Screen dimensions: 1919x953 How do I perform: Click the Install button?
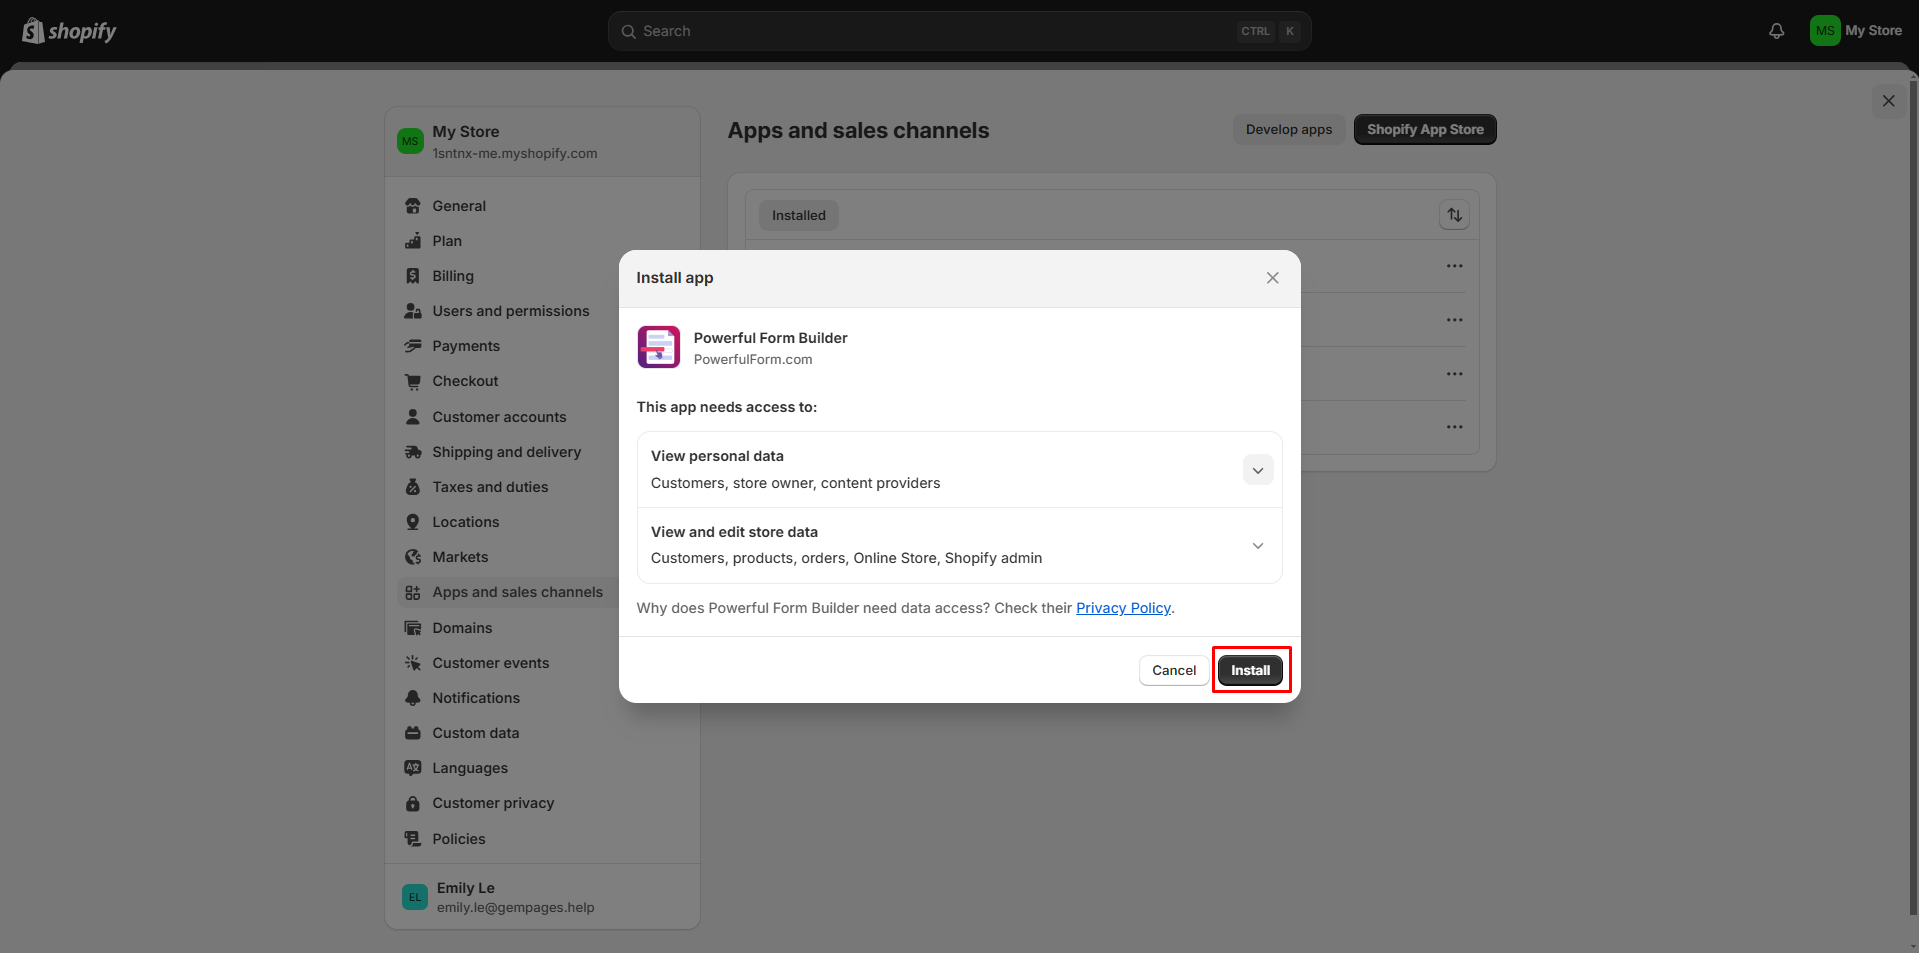coord(1250,670)
